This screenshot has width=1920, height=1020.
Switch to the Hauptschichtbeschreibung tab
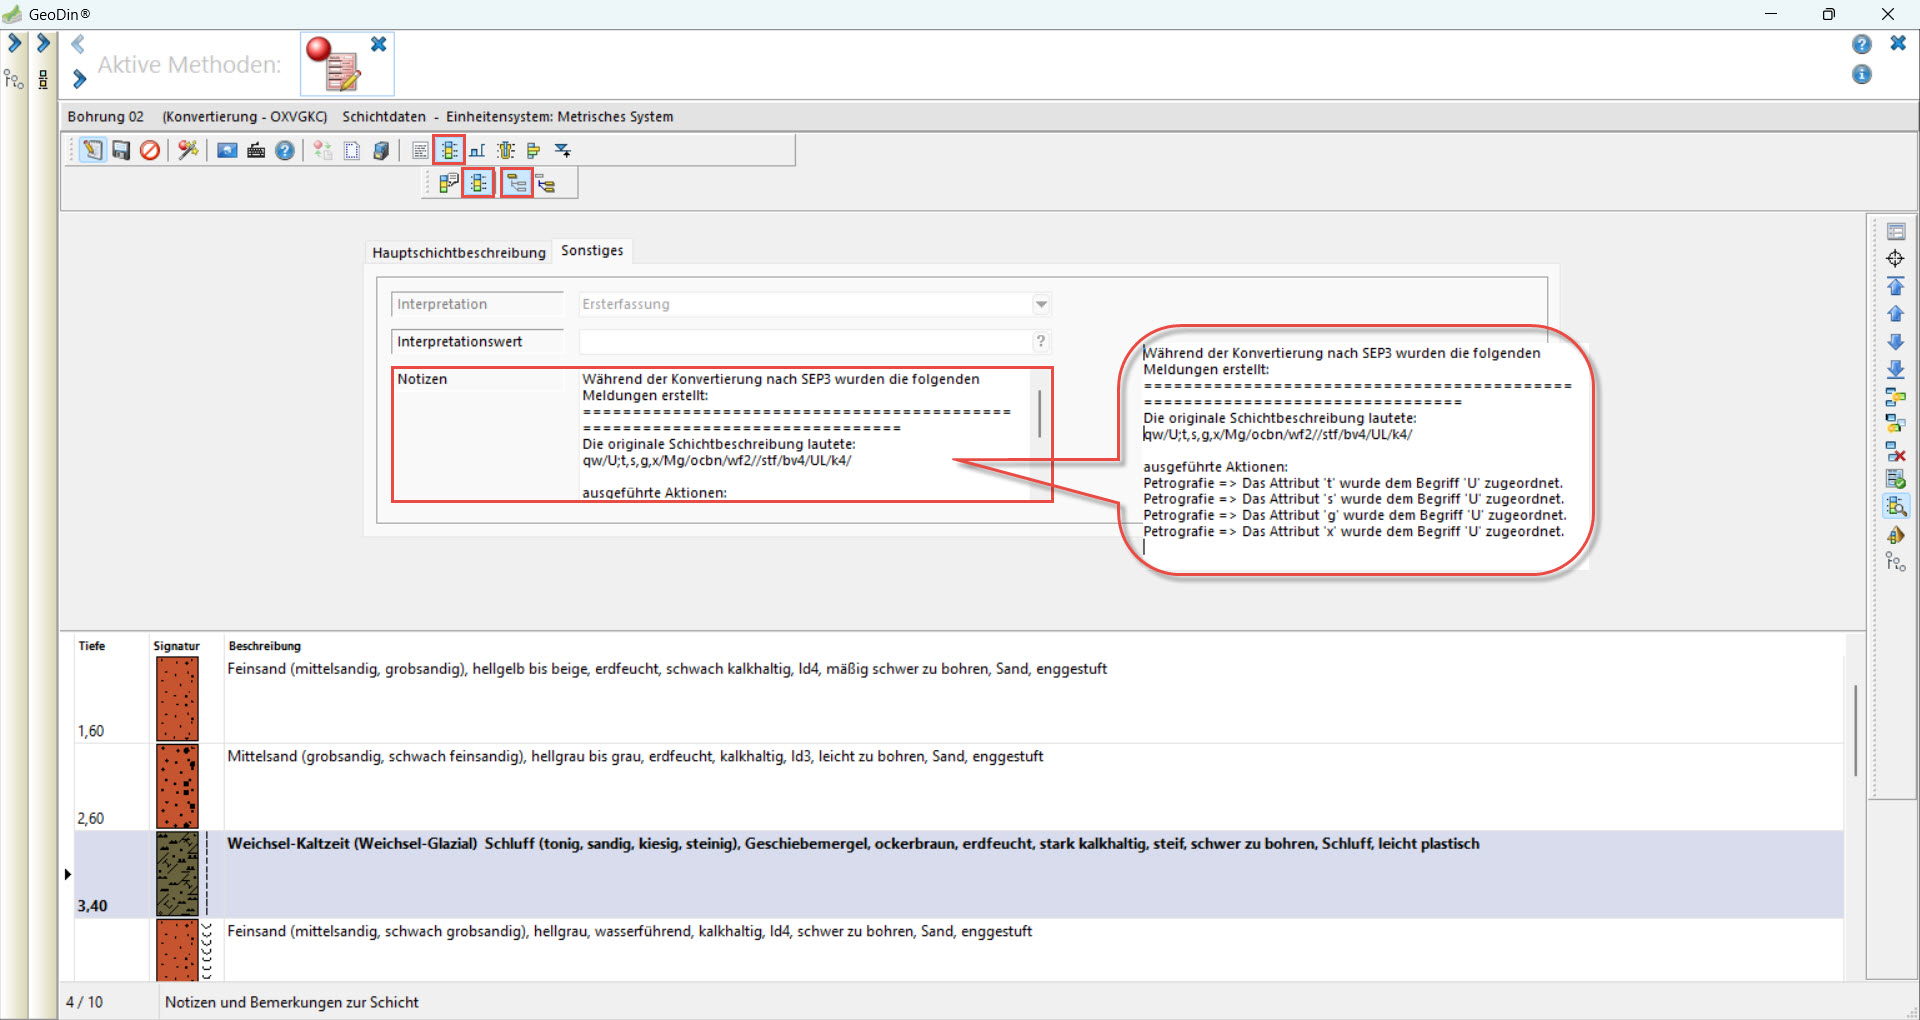click(459, 252)
